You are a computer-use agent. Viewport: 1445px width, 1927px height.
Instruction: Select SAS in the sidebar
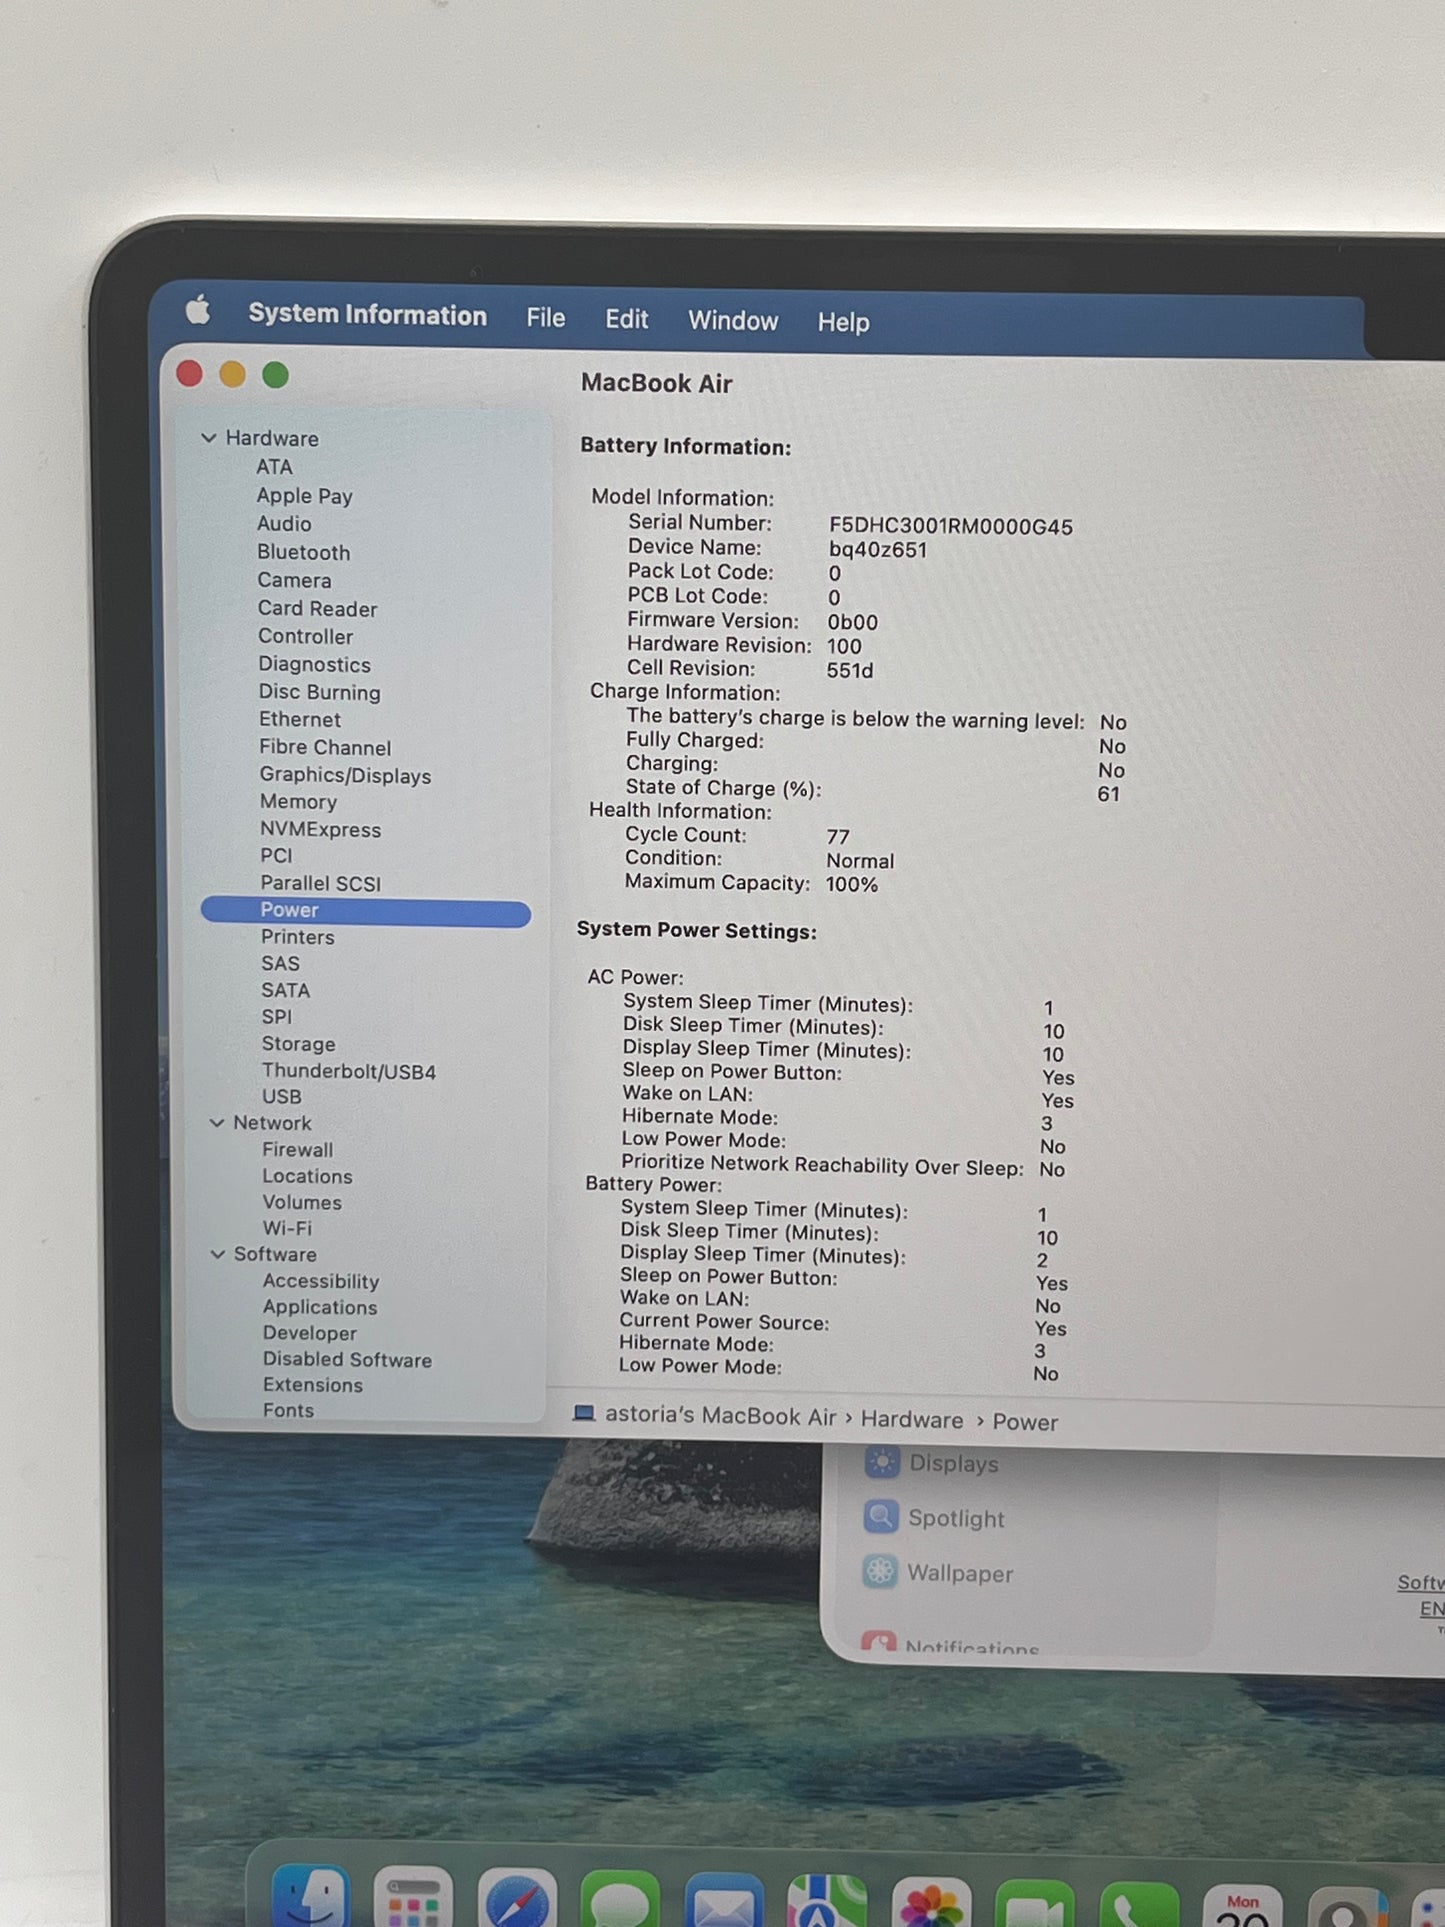pyautogui.click(x=280, y=964)
